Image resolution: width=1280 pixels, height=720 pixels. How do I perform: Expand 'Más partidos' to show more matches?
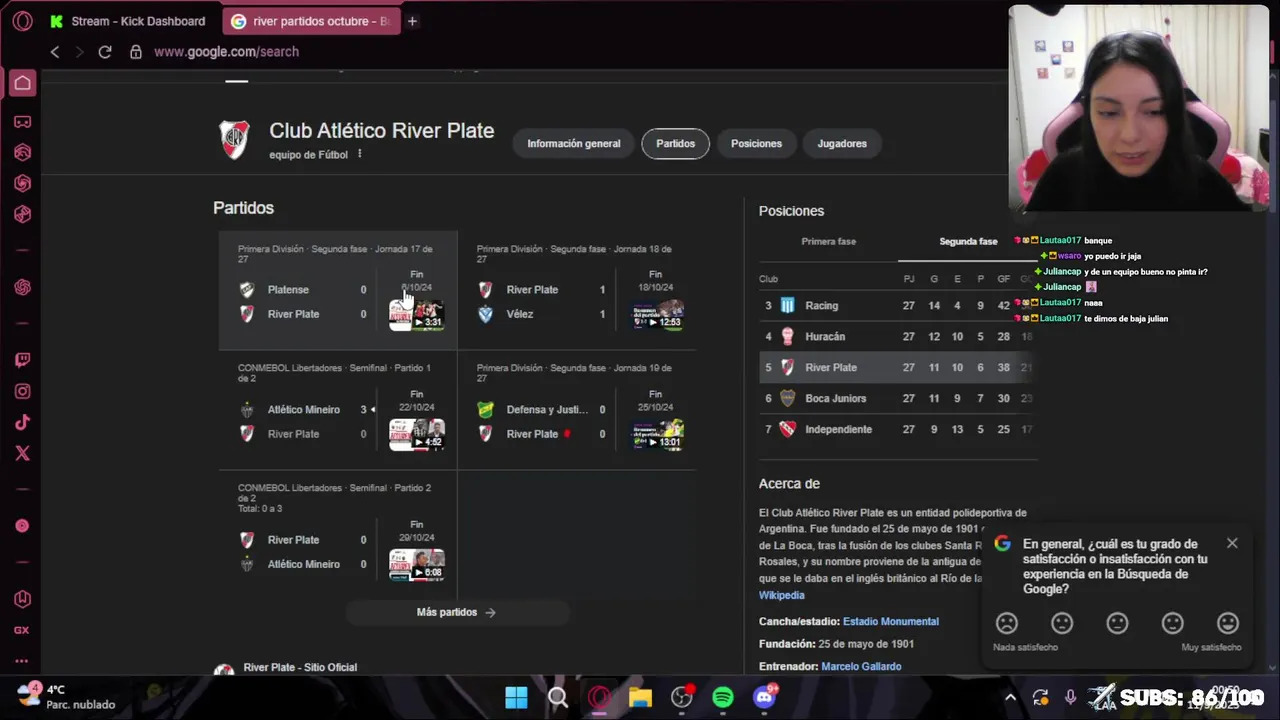(x=457, y=612)
